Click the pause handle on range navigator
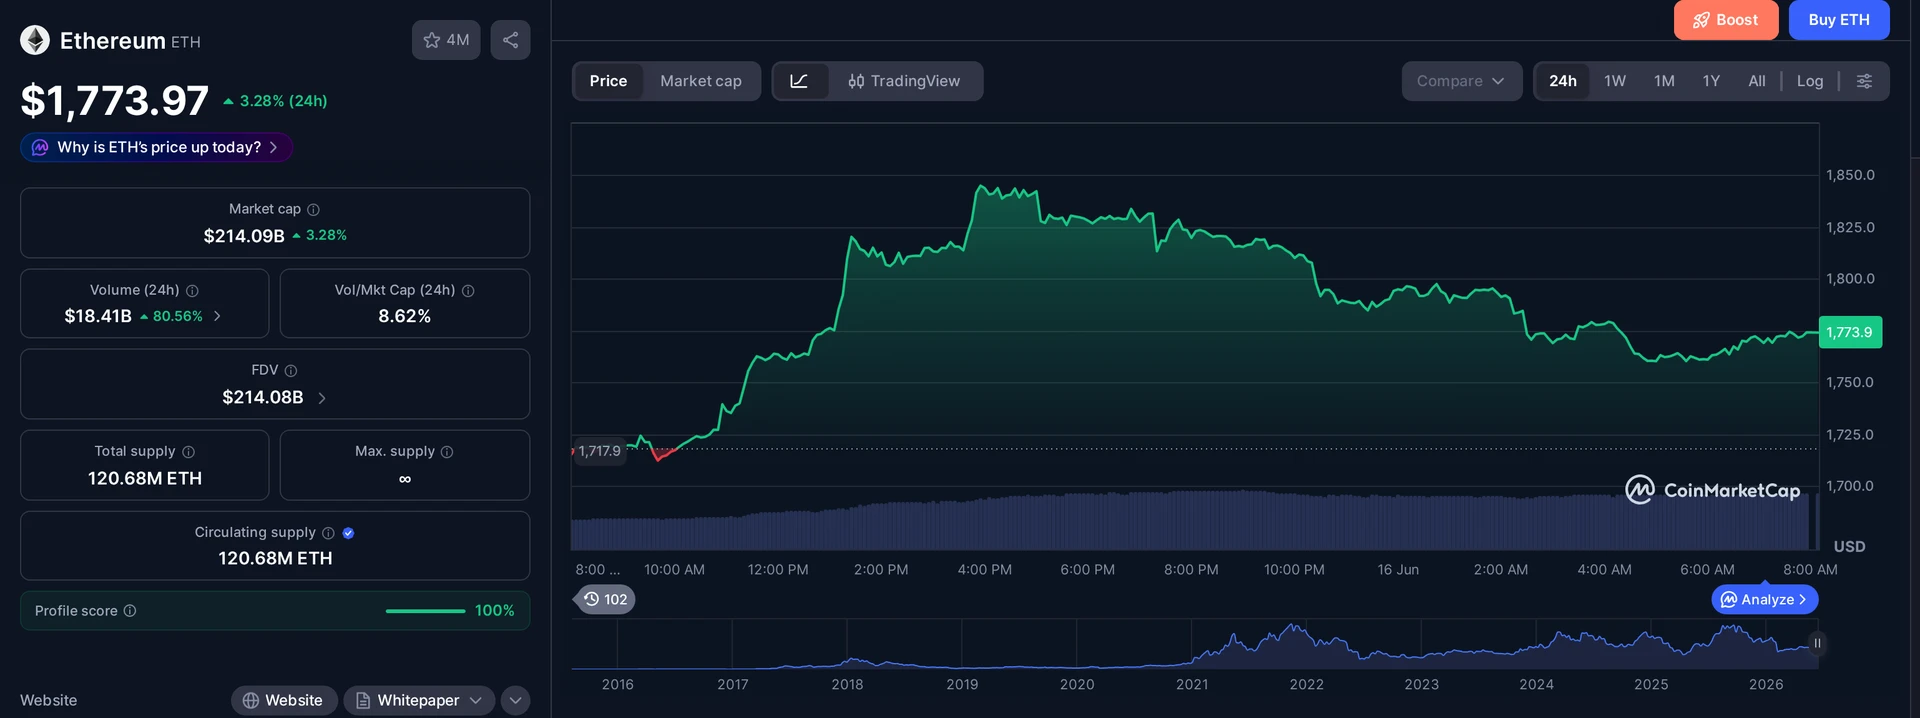This screenshot has height=718, width=1920. coord(1817,643)
